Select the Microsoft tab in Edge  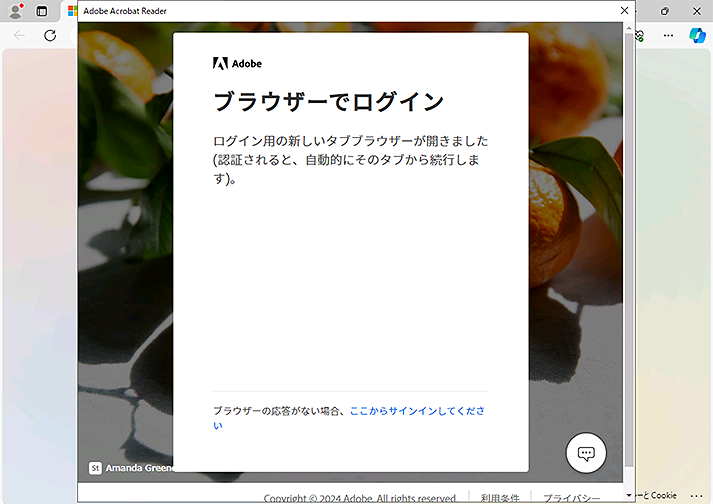[x=72, y=11]
